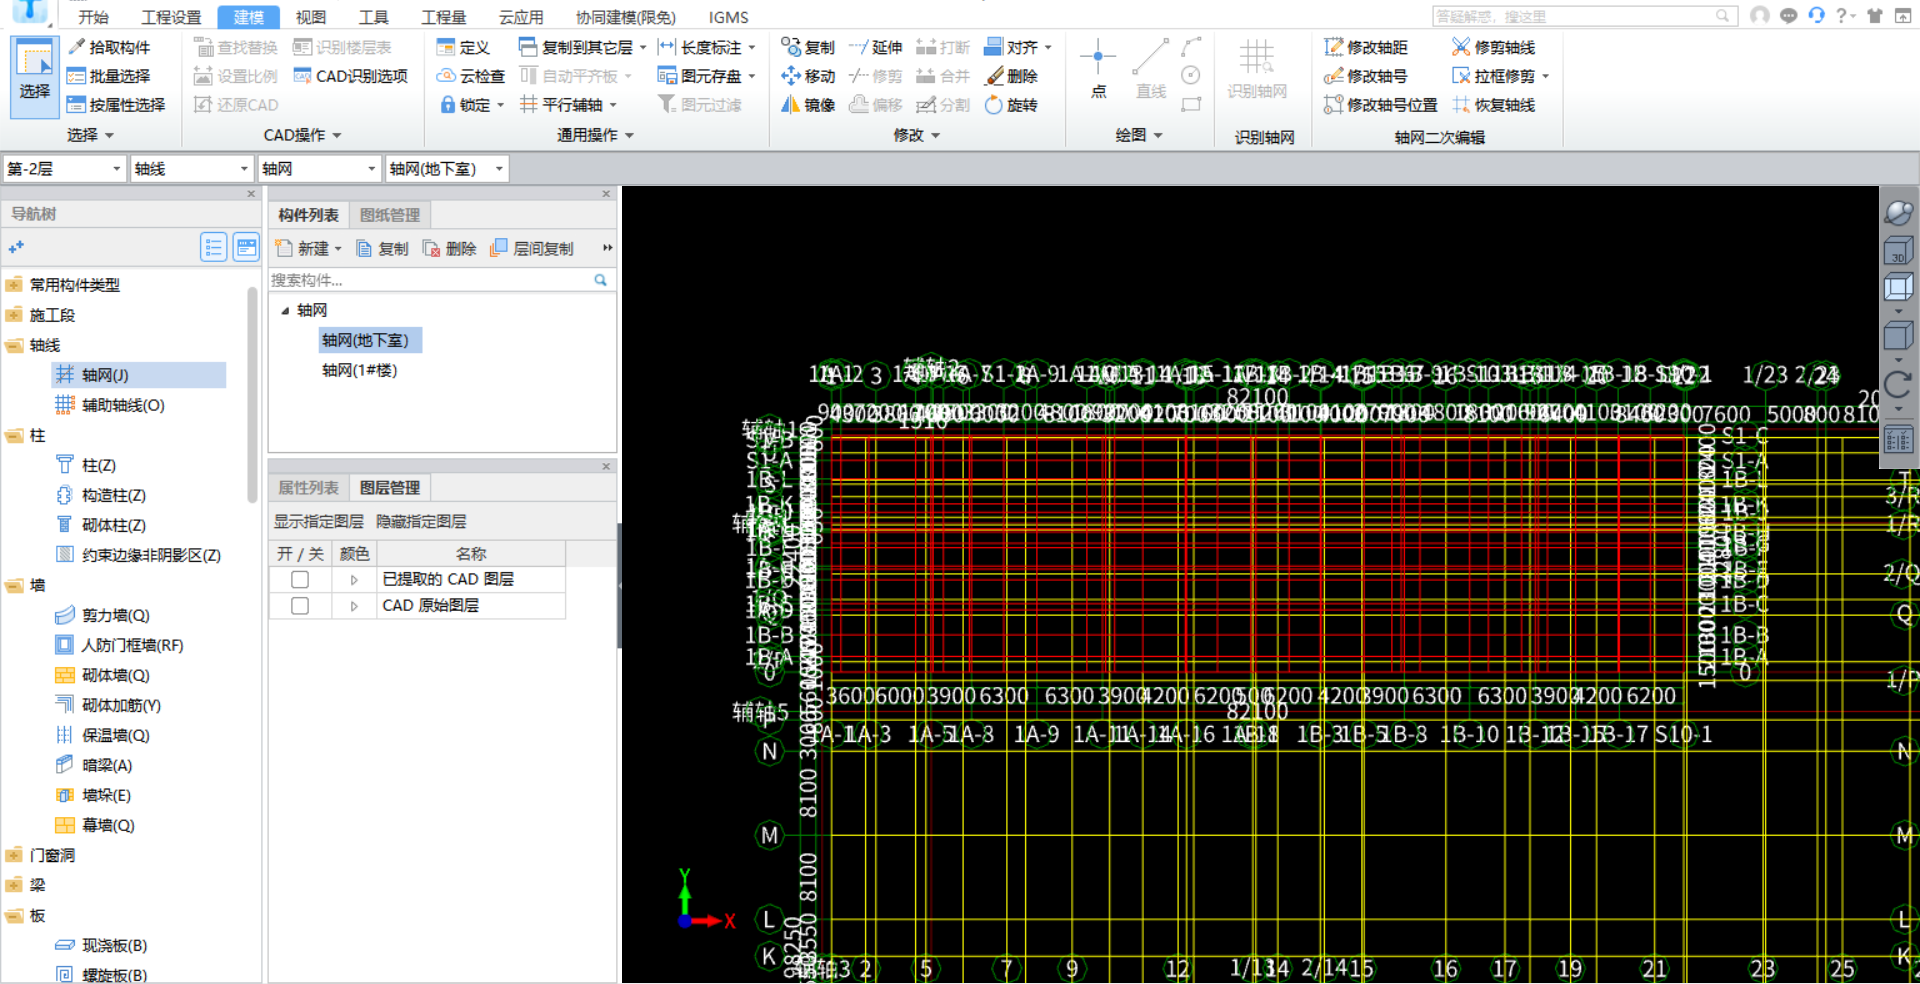Click 显示指定图层 button
Image resolution: width=1920 pixels, height=984 pixels.
click(x=319, y=522)
